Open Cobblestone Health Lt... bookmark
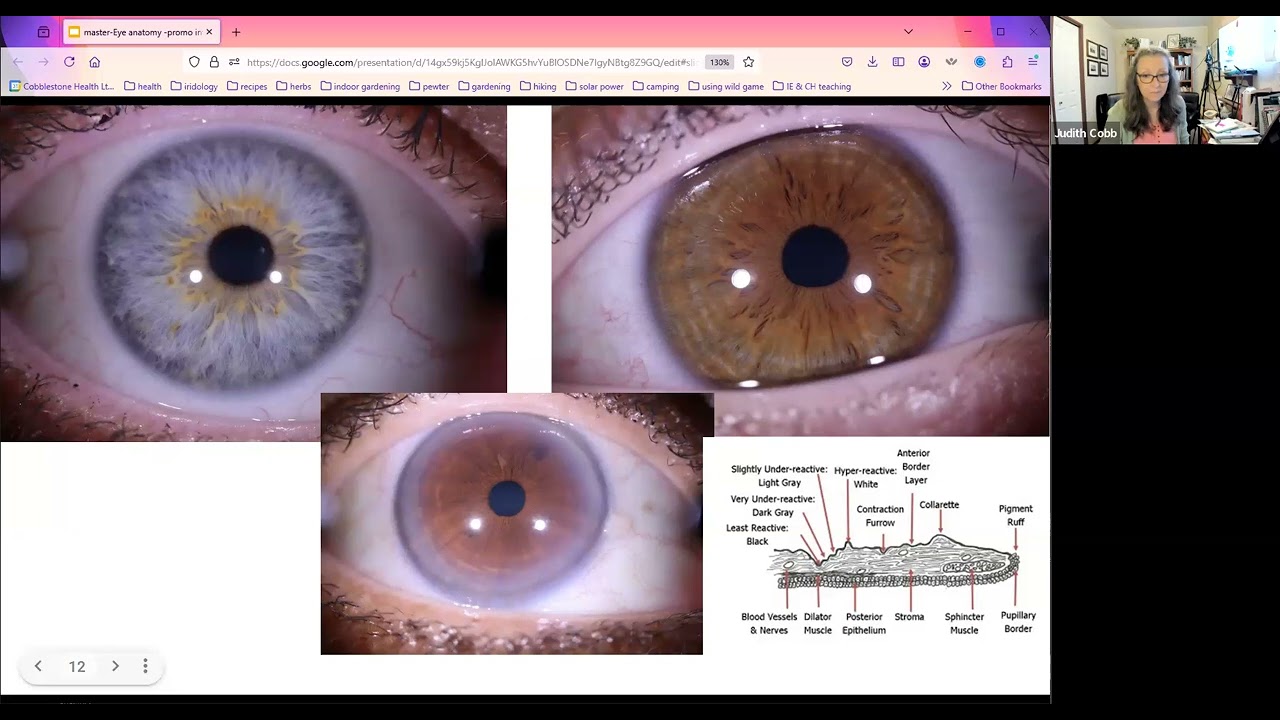The image size is (1280, 720). click(x=62, y=86)
